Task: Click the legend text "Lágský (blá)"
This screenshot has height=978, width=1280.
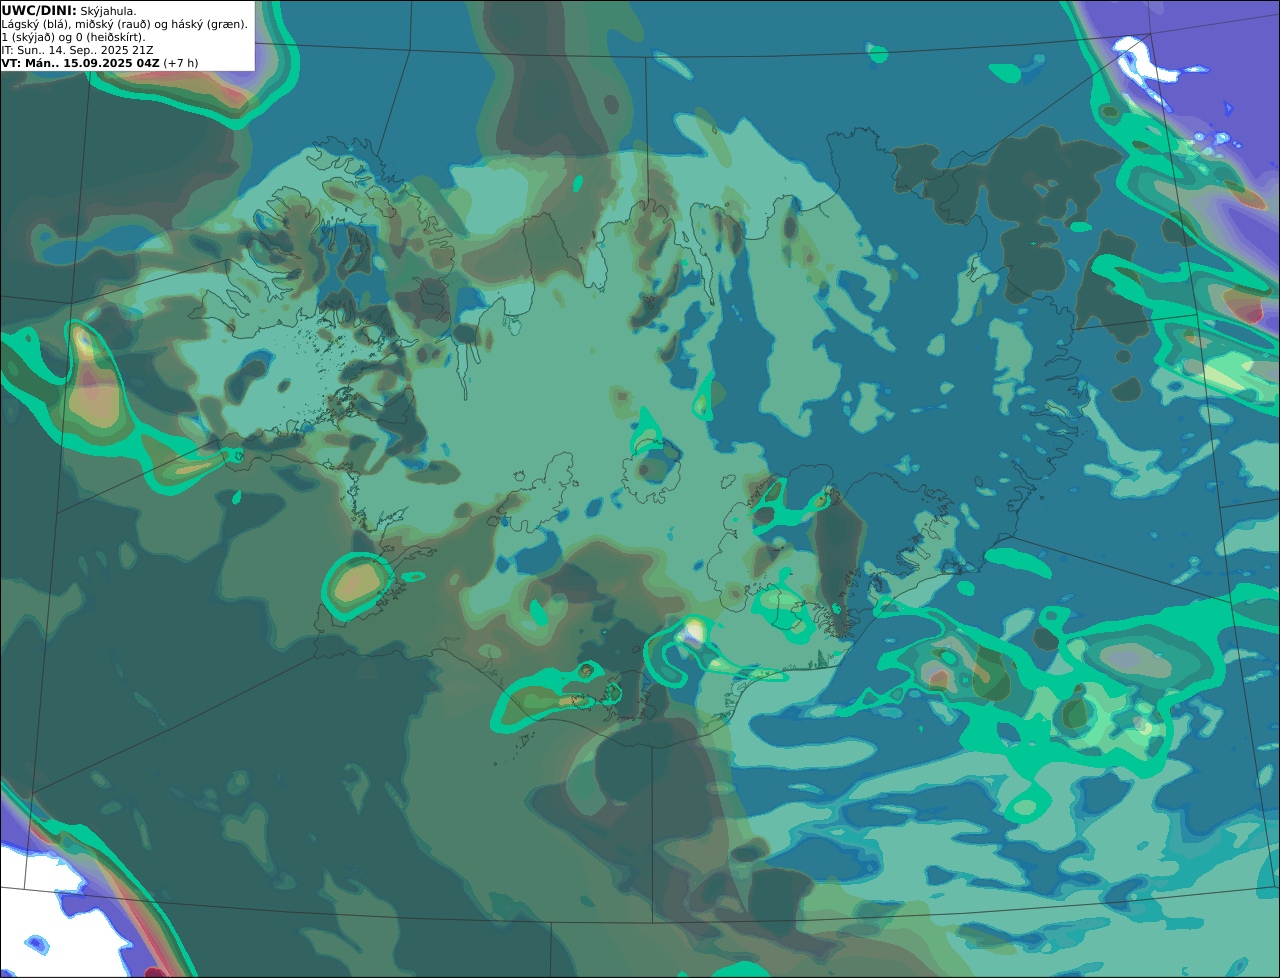Action: (x=33, y=24)
